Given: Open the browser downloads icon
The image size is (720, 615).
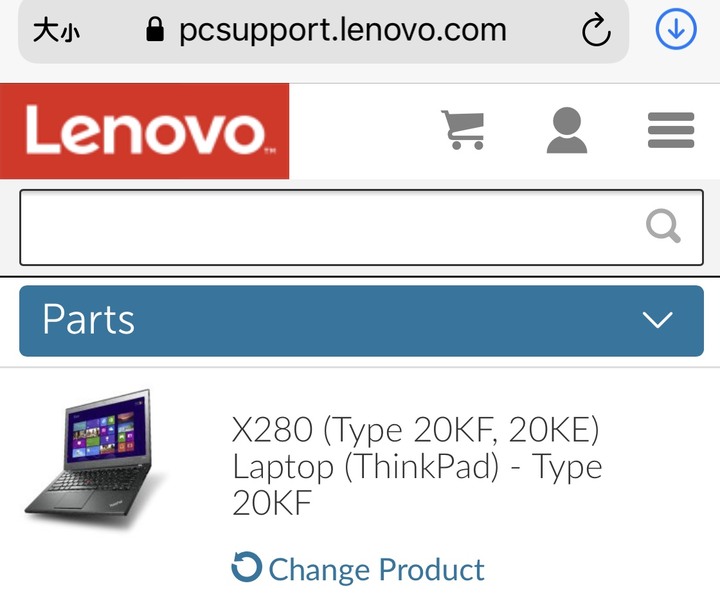Looking at the screenshot, I should pos(675,29).
